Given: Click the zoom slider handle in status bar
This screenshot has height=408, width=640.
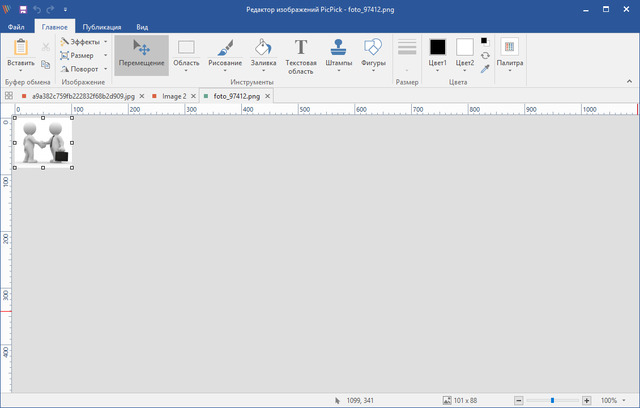Looking at the screenshot, I should pos(553,400).
